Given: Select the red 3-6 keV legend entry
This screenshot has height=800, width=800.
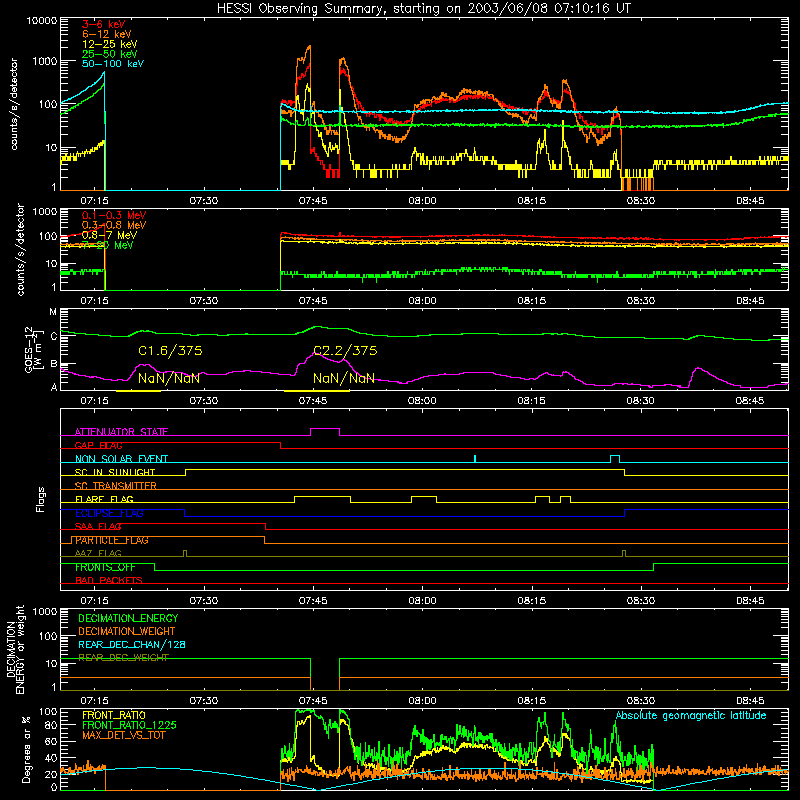Looking at the screenshot, I should pyautogui.click(x=104, y=24).
